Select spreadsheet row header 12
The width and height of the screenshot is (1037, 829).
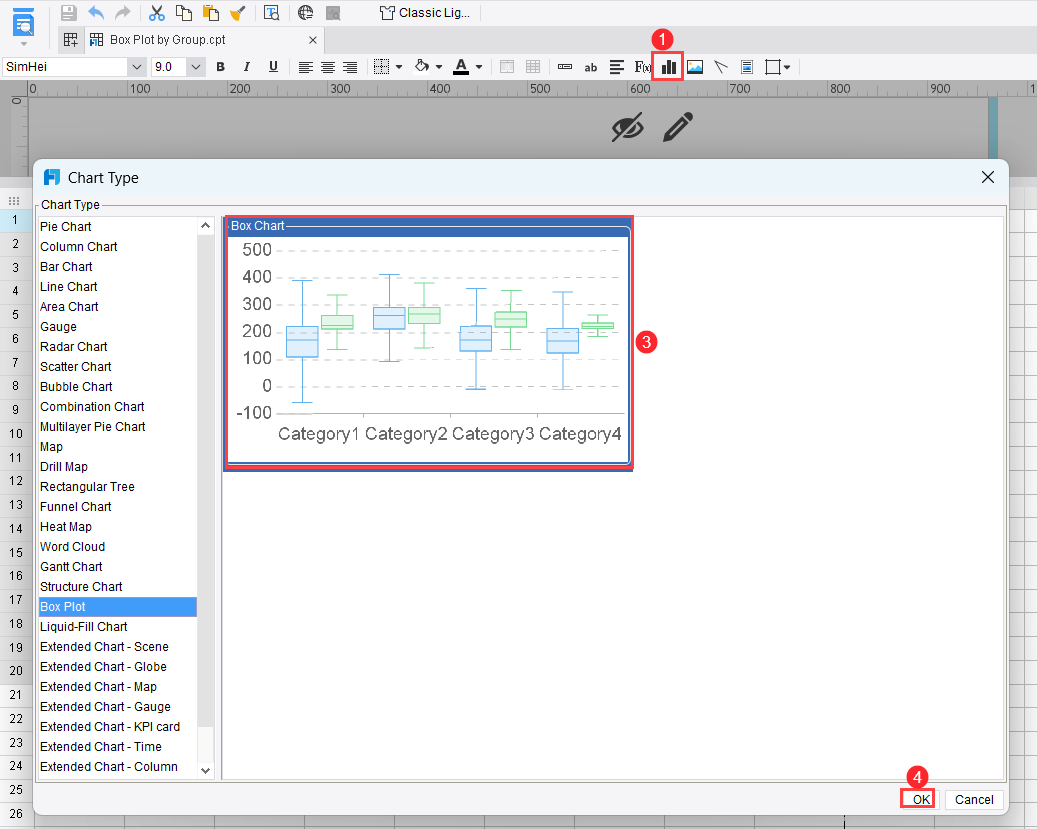(x=16, y=481)
